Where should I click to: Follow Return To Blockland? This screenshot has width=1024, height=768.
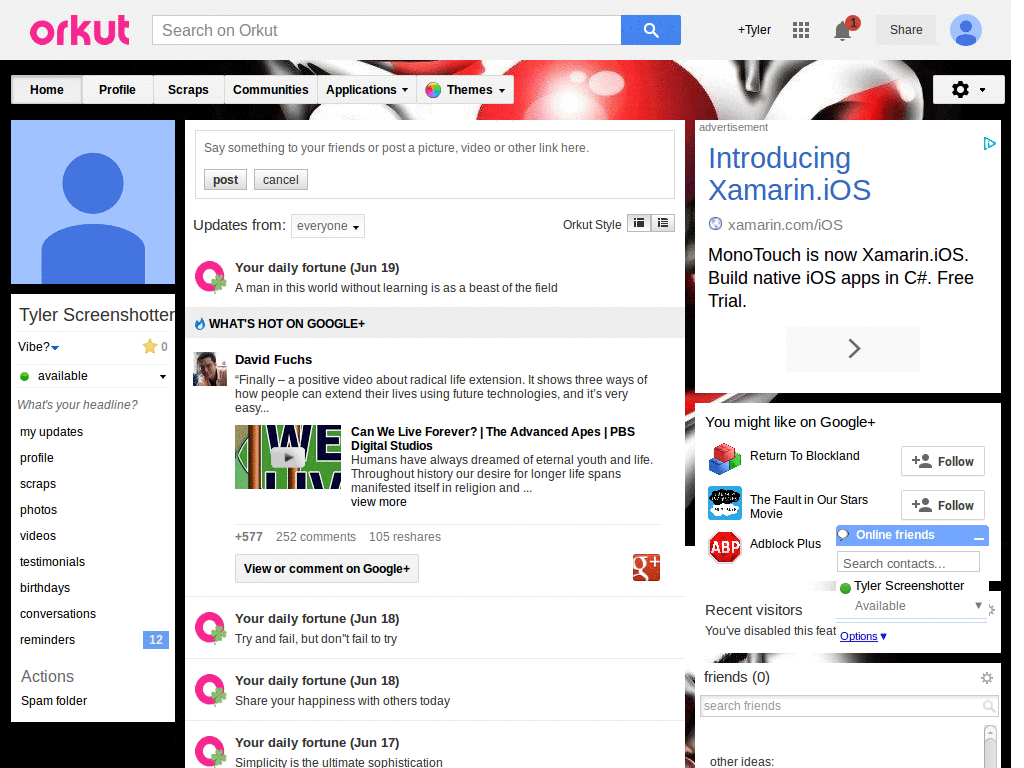942,462
